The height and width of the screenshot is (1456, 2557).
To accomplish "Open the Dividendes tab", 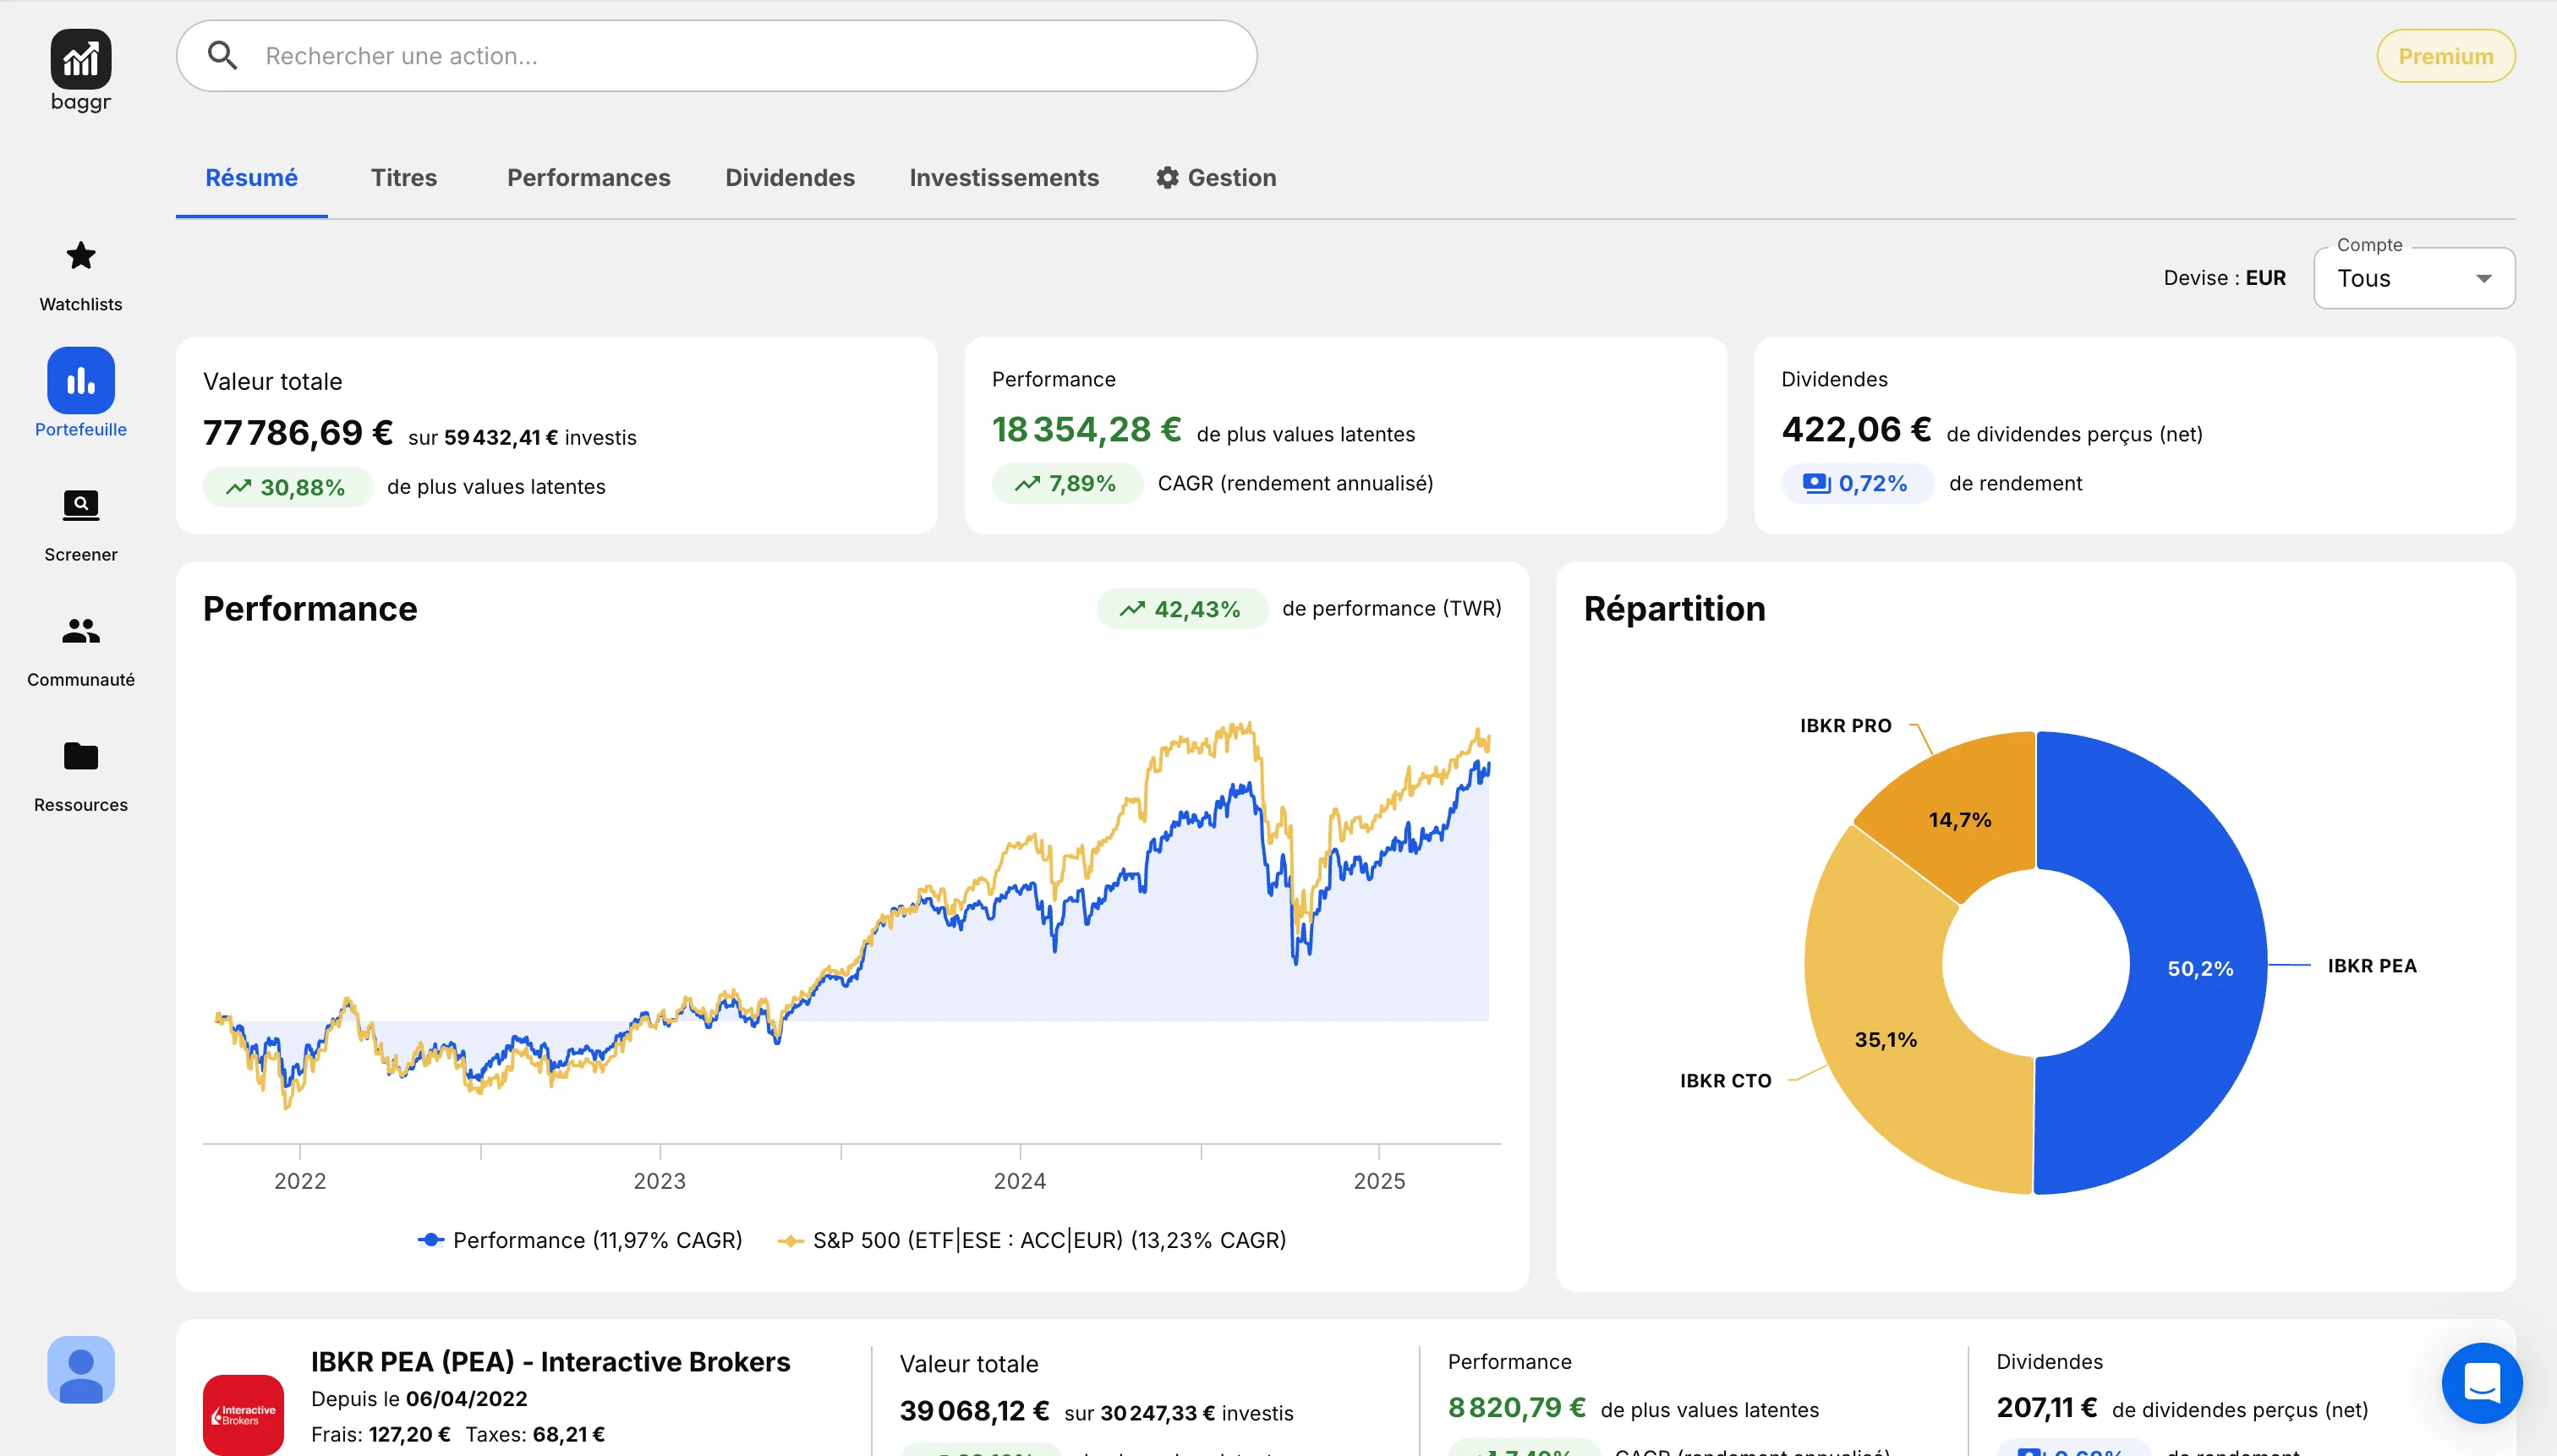I will pyautogui.click(x=789, y=177).
